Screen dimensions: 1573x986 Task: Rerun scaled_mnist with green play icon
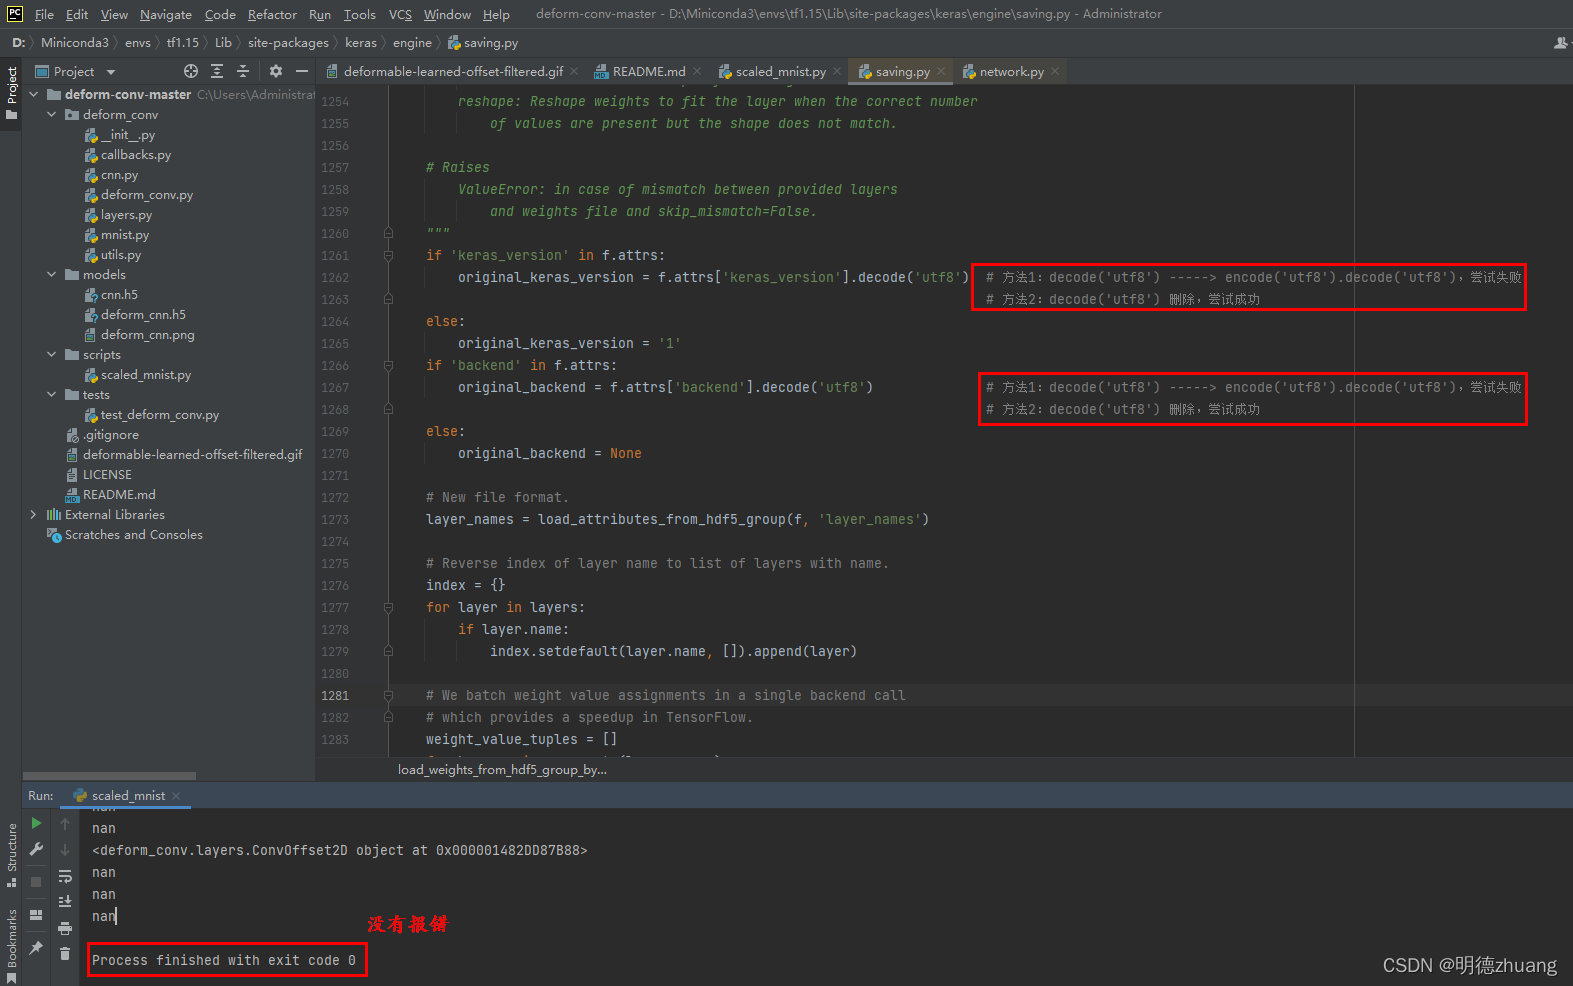click(36, 823)
